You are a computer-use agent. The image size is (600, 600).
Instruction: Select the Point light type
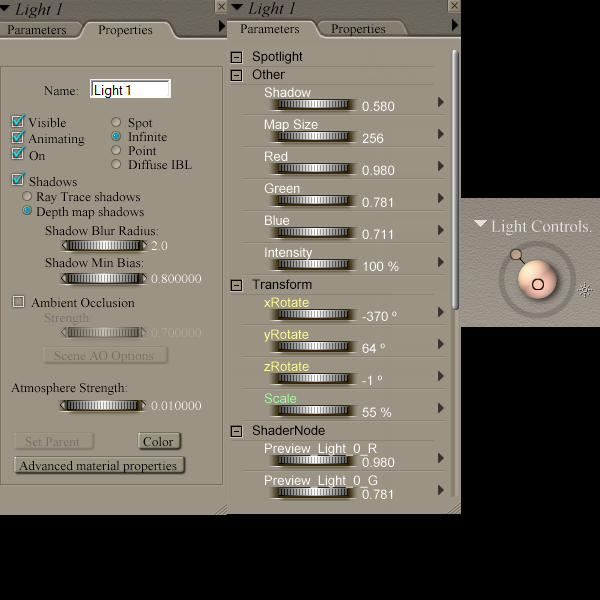(x=116, y=150)
